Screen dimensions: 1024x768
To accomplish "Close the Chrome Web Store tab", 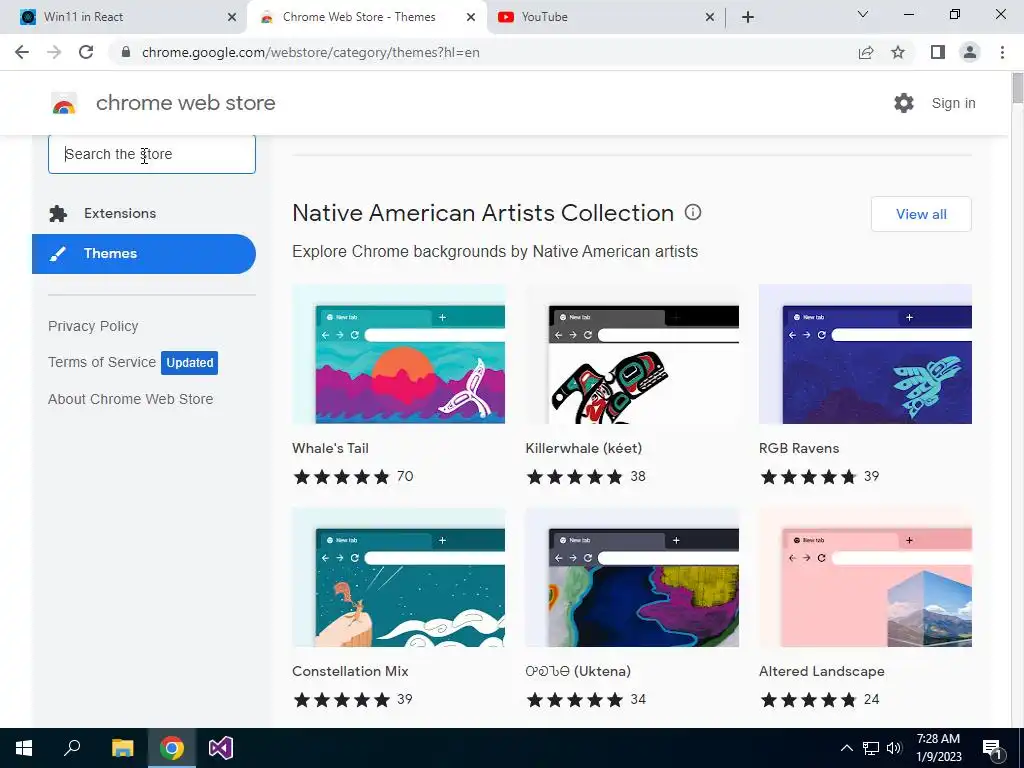I will [471, 18].
